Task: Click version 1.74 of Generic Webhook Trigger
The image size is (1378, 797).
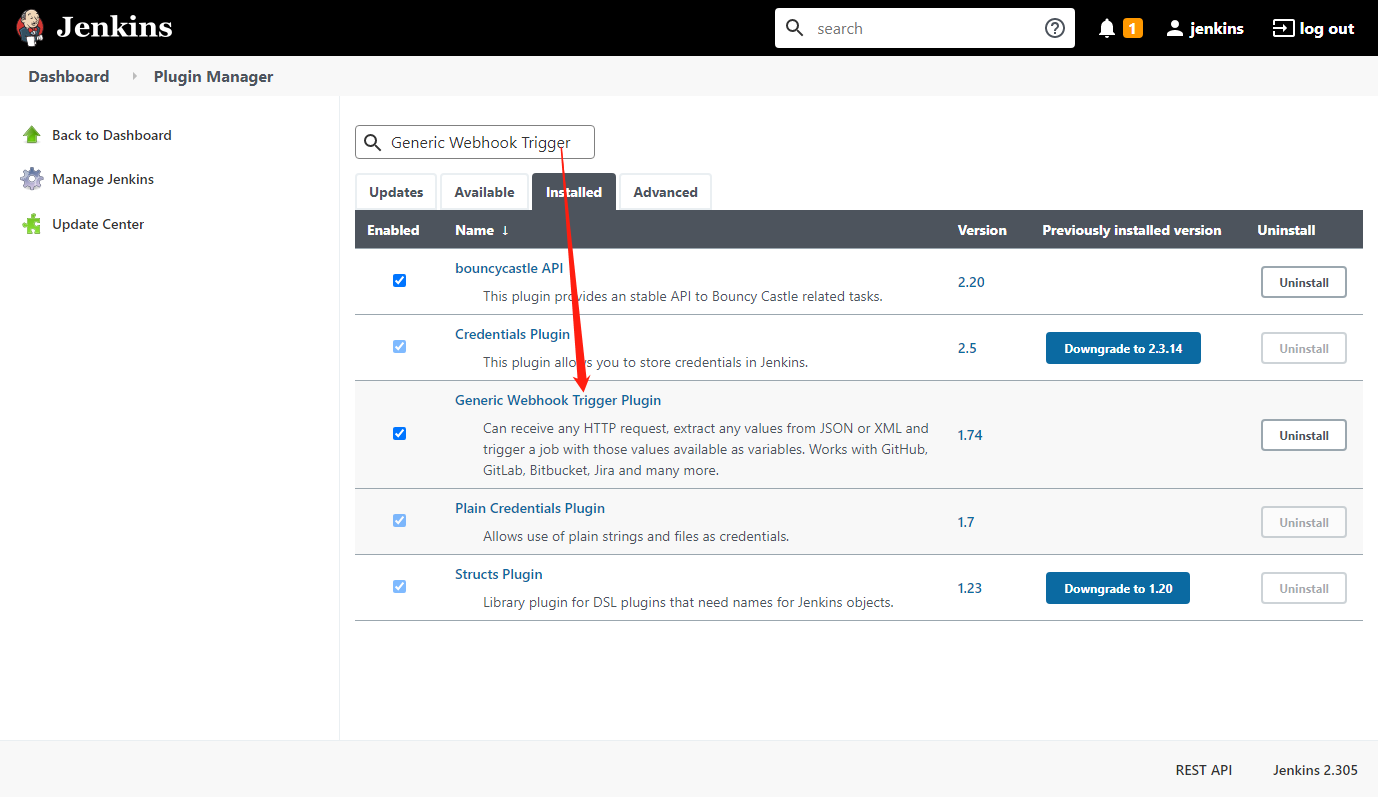Action: pos(970,435)
